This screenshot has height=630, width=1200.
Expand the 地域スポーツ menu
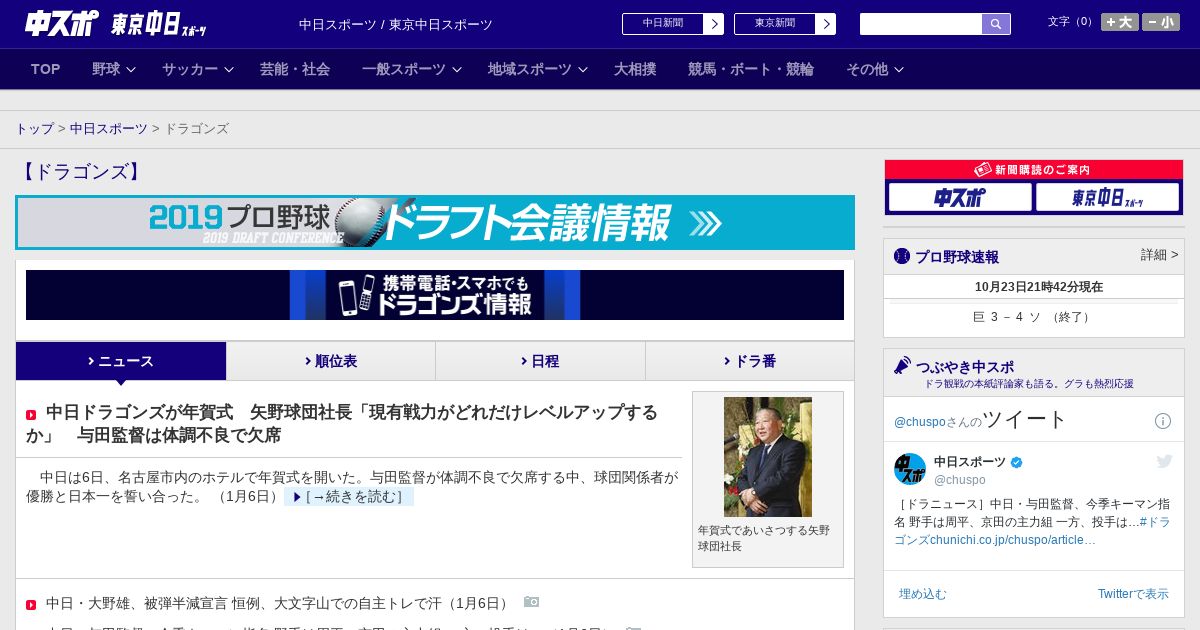(x=538, y=69)
